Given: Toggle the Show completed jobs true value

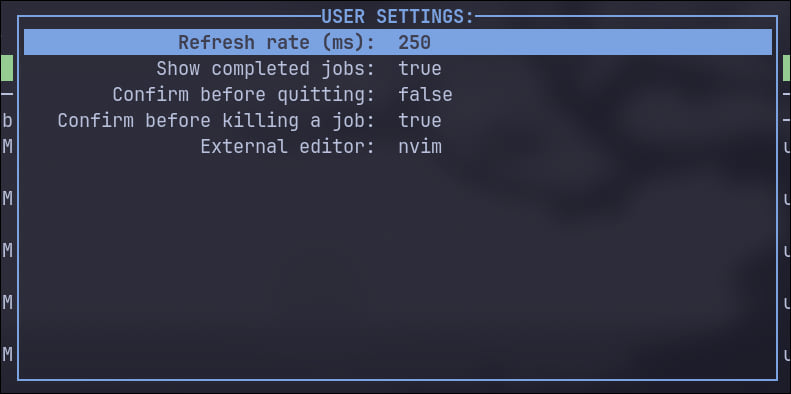Looking at the screenshot, I should 420,69.
